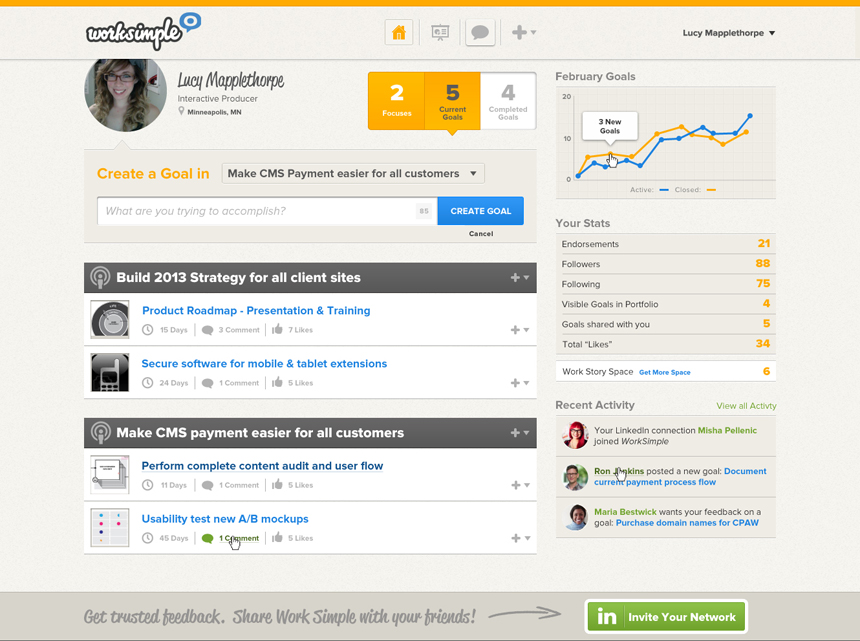Open plus menu on Product Roadmap row
The width and height of the screenshot is (860, 641).
[x=519, y=330]
